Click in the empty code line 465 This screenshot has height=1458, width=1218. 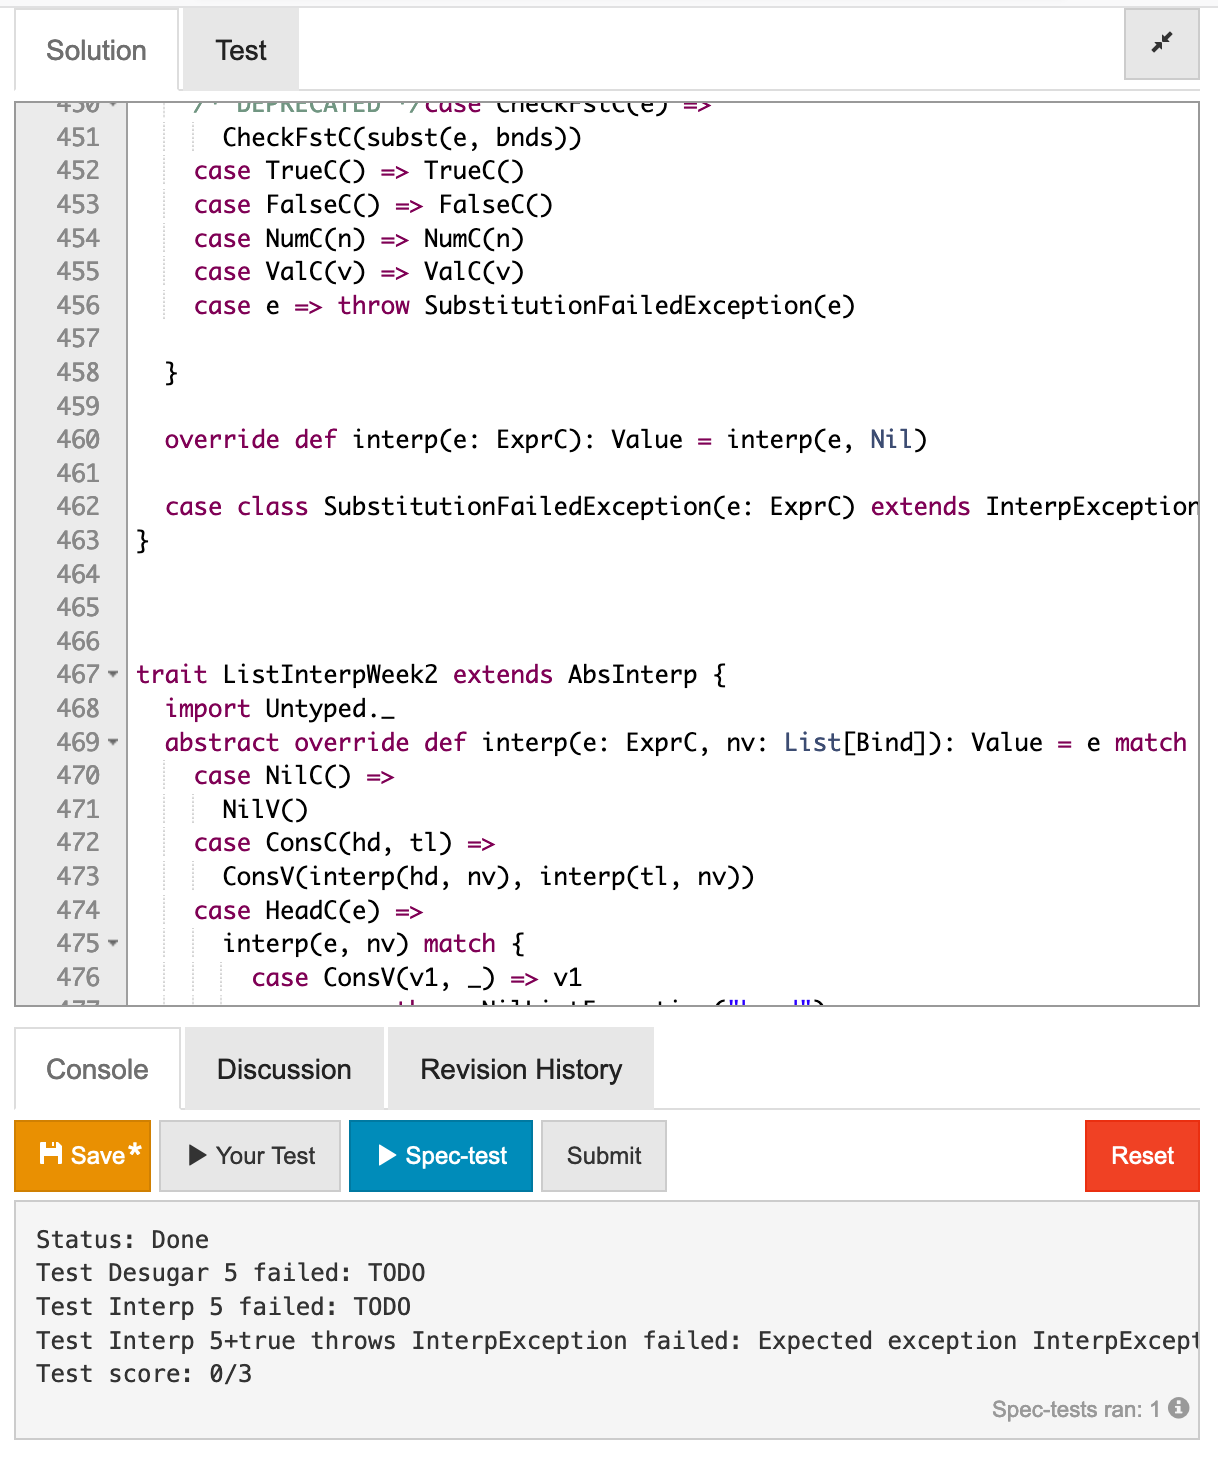tap(600, 608)
